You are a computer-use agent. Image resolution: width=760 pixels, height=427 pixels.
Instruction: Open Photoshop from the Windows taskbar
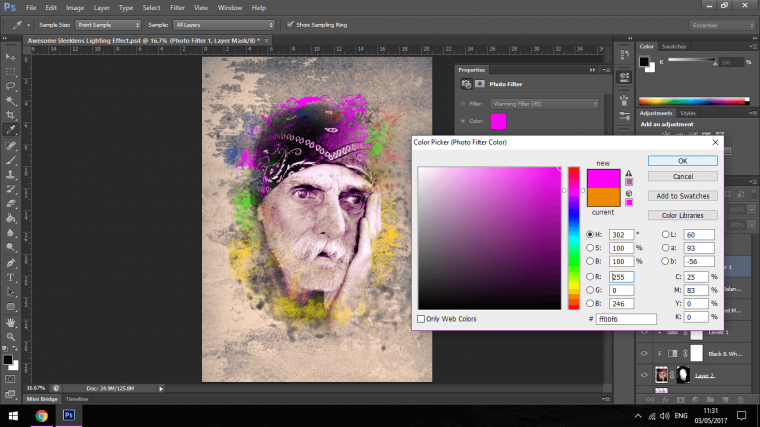tap(69, 415)
